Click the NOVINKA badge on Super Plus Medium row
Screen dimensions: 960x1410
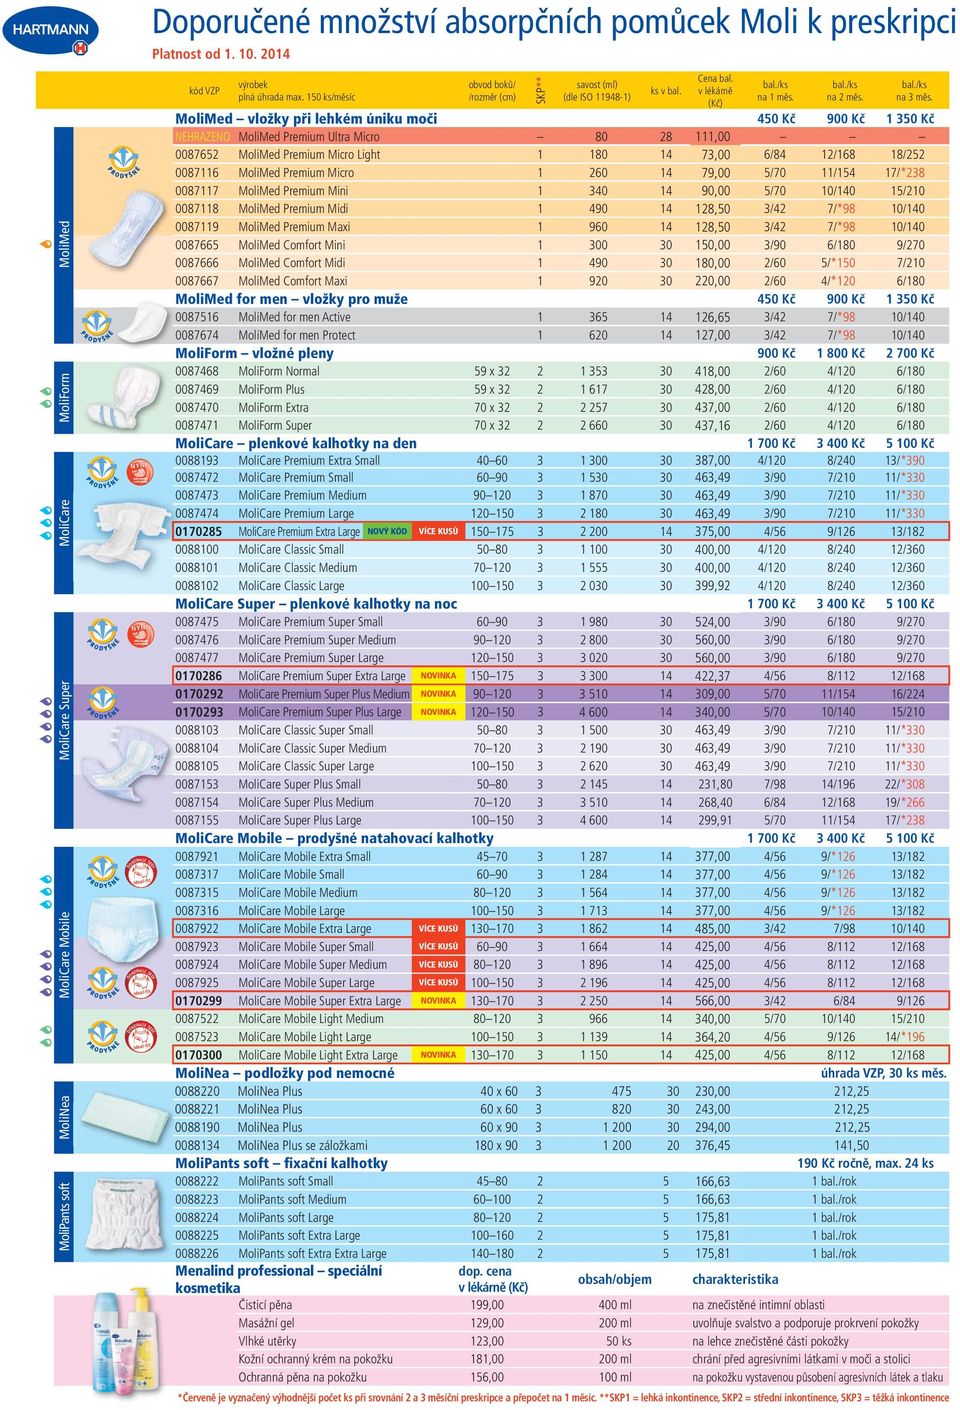click(438, 694)
